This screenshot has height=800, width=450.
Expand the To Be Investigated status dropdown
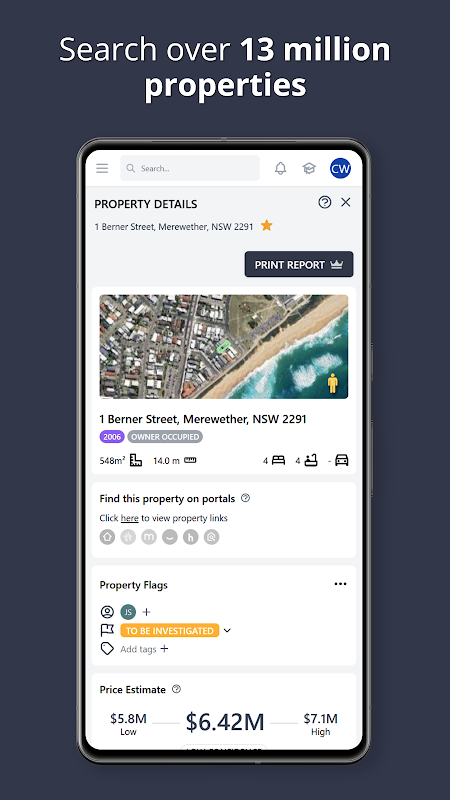point(227,631)
